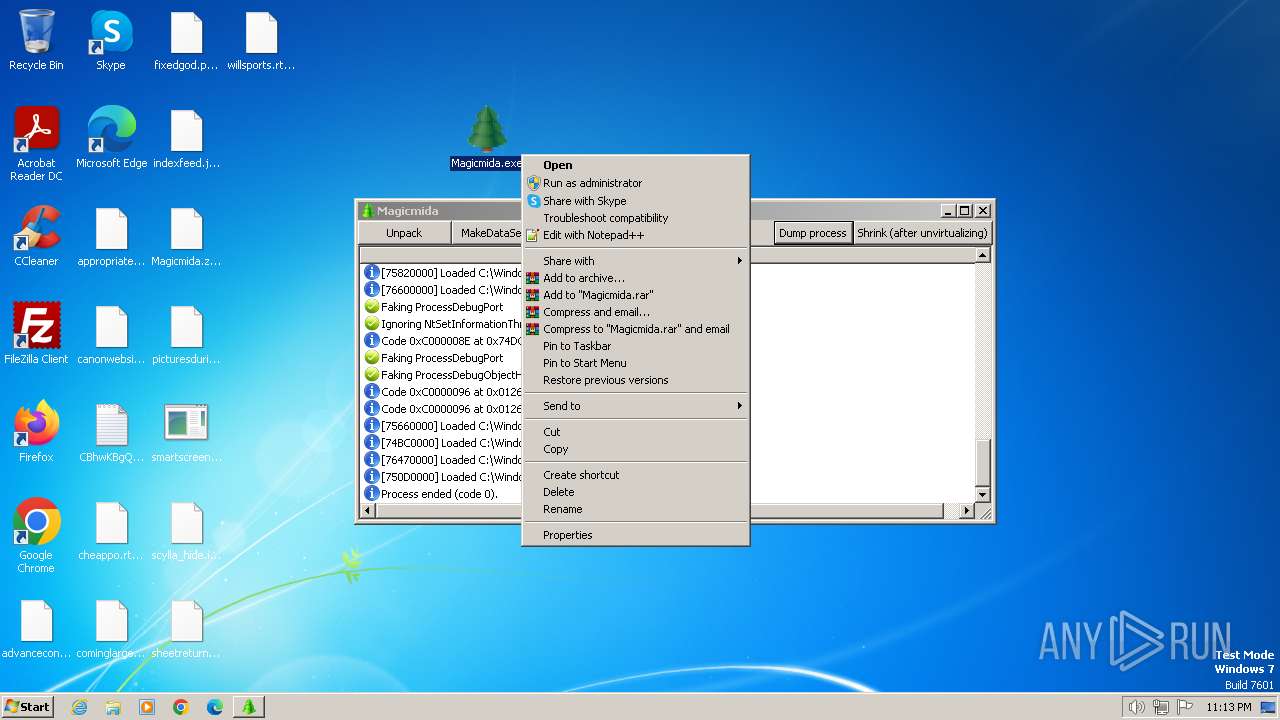Select the CCleaner desktop icon
Screen dimensions: 1280x720
coord(36,236)
